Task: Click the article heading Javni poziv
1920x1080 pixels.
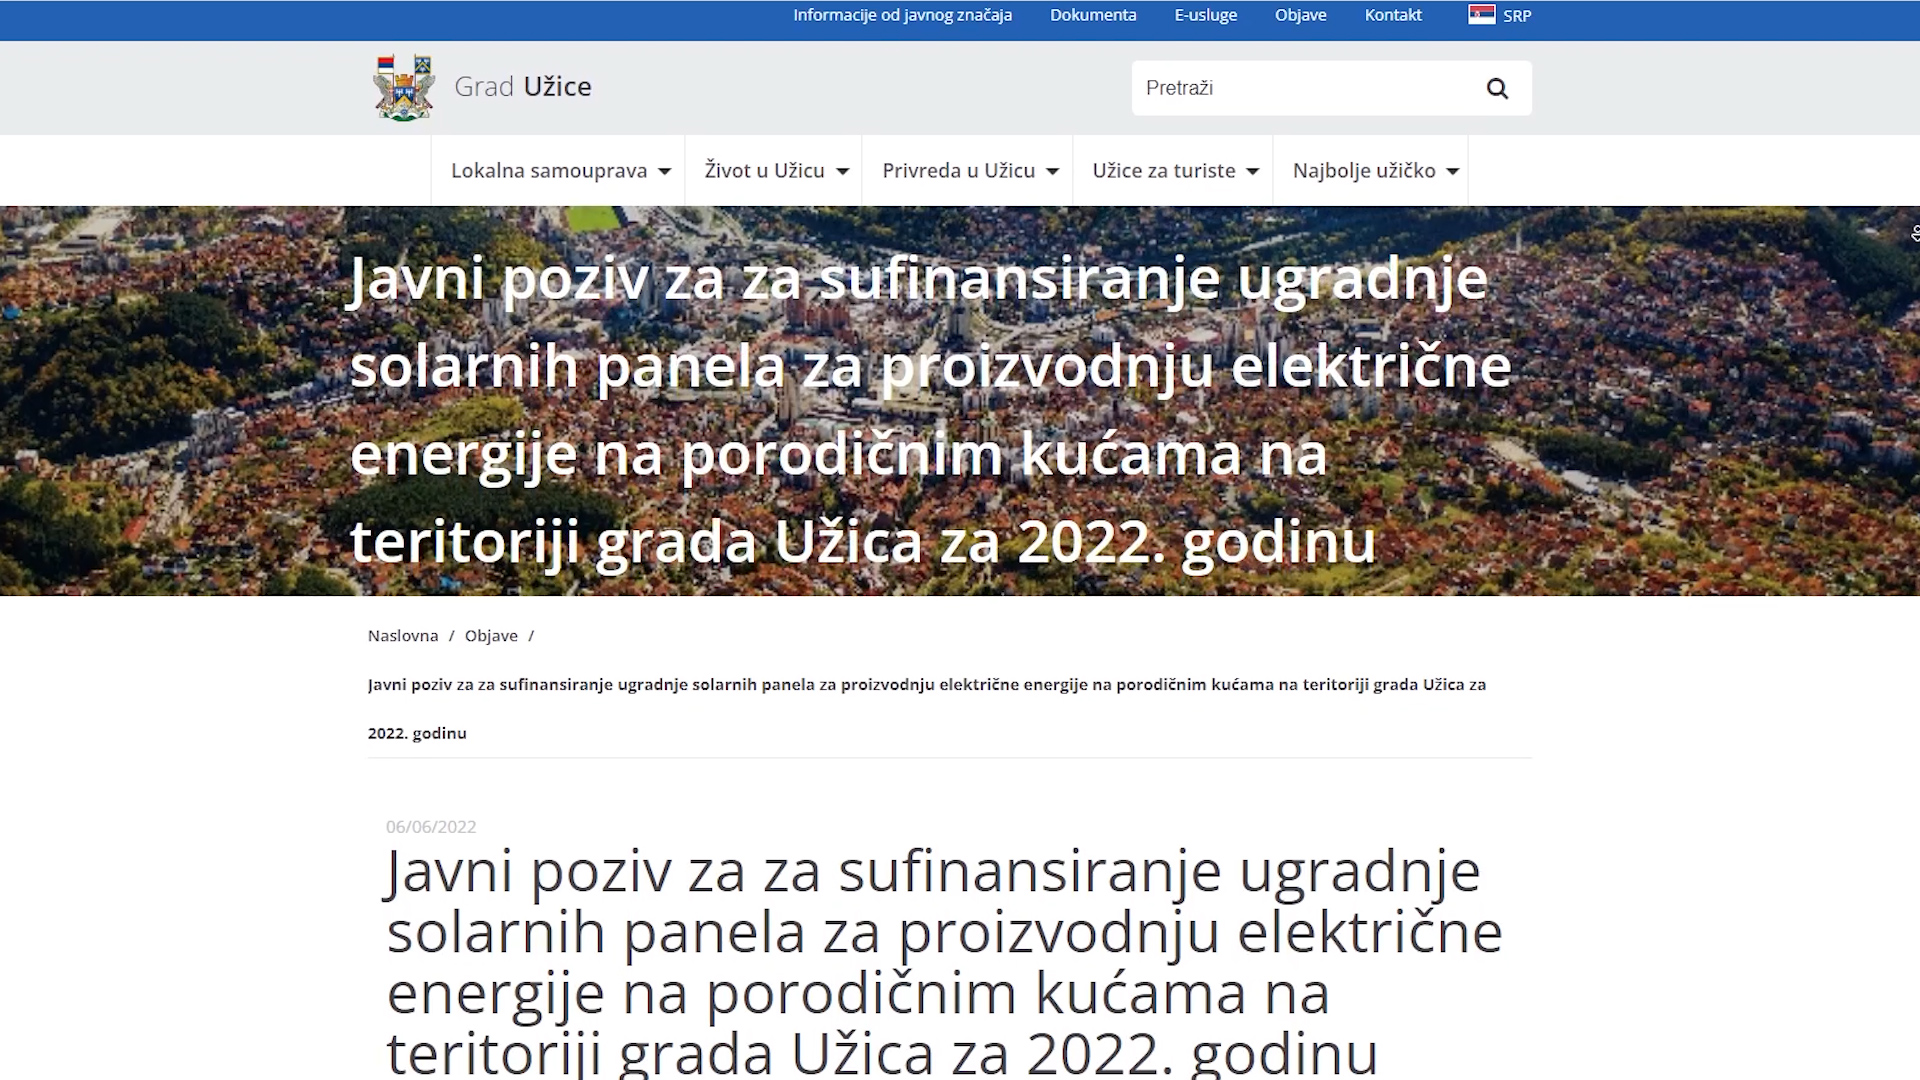Action: pos(944,962)
